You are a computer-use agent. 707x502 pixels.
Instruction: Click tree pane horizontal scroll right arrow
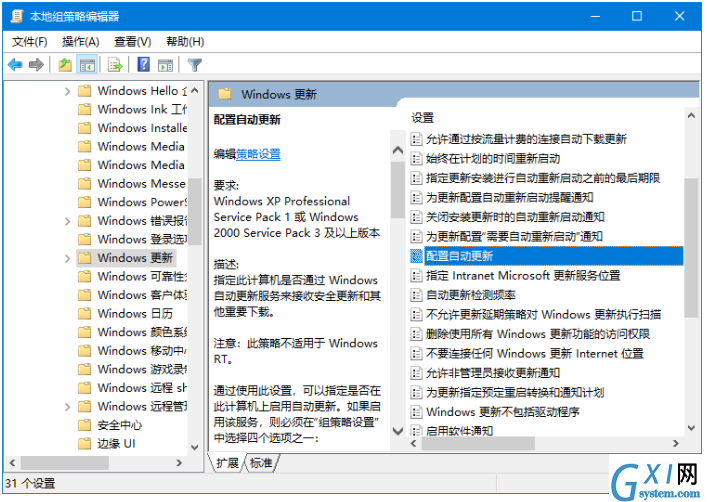tap(179, 463)
